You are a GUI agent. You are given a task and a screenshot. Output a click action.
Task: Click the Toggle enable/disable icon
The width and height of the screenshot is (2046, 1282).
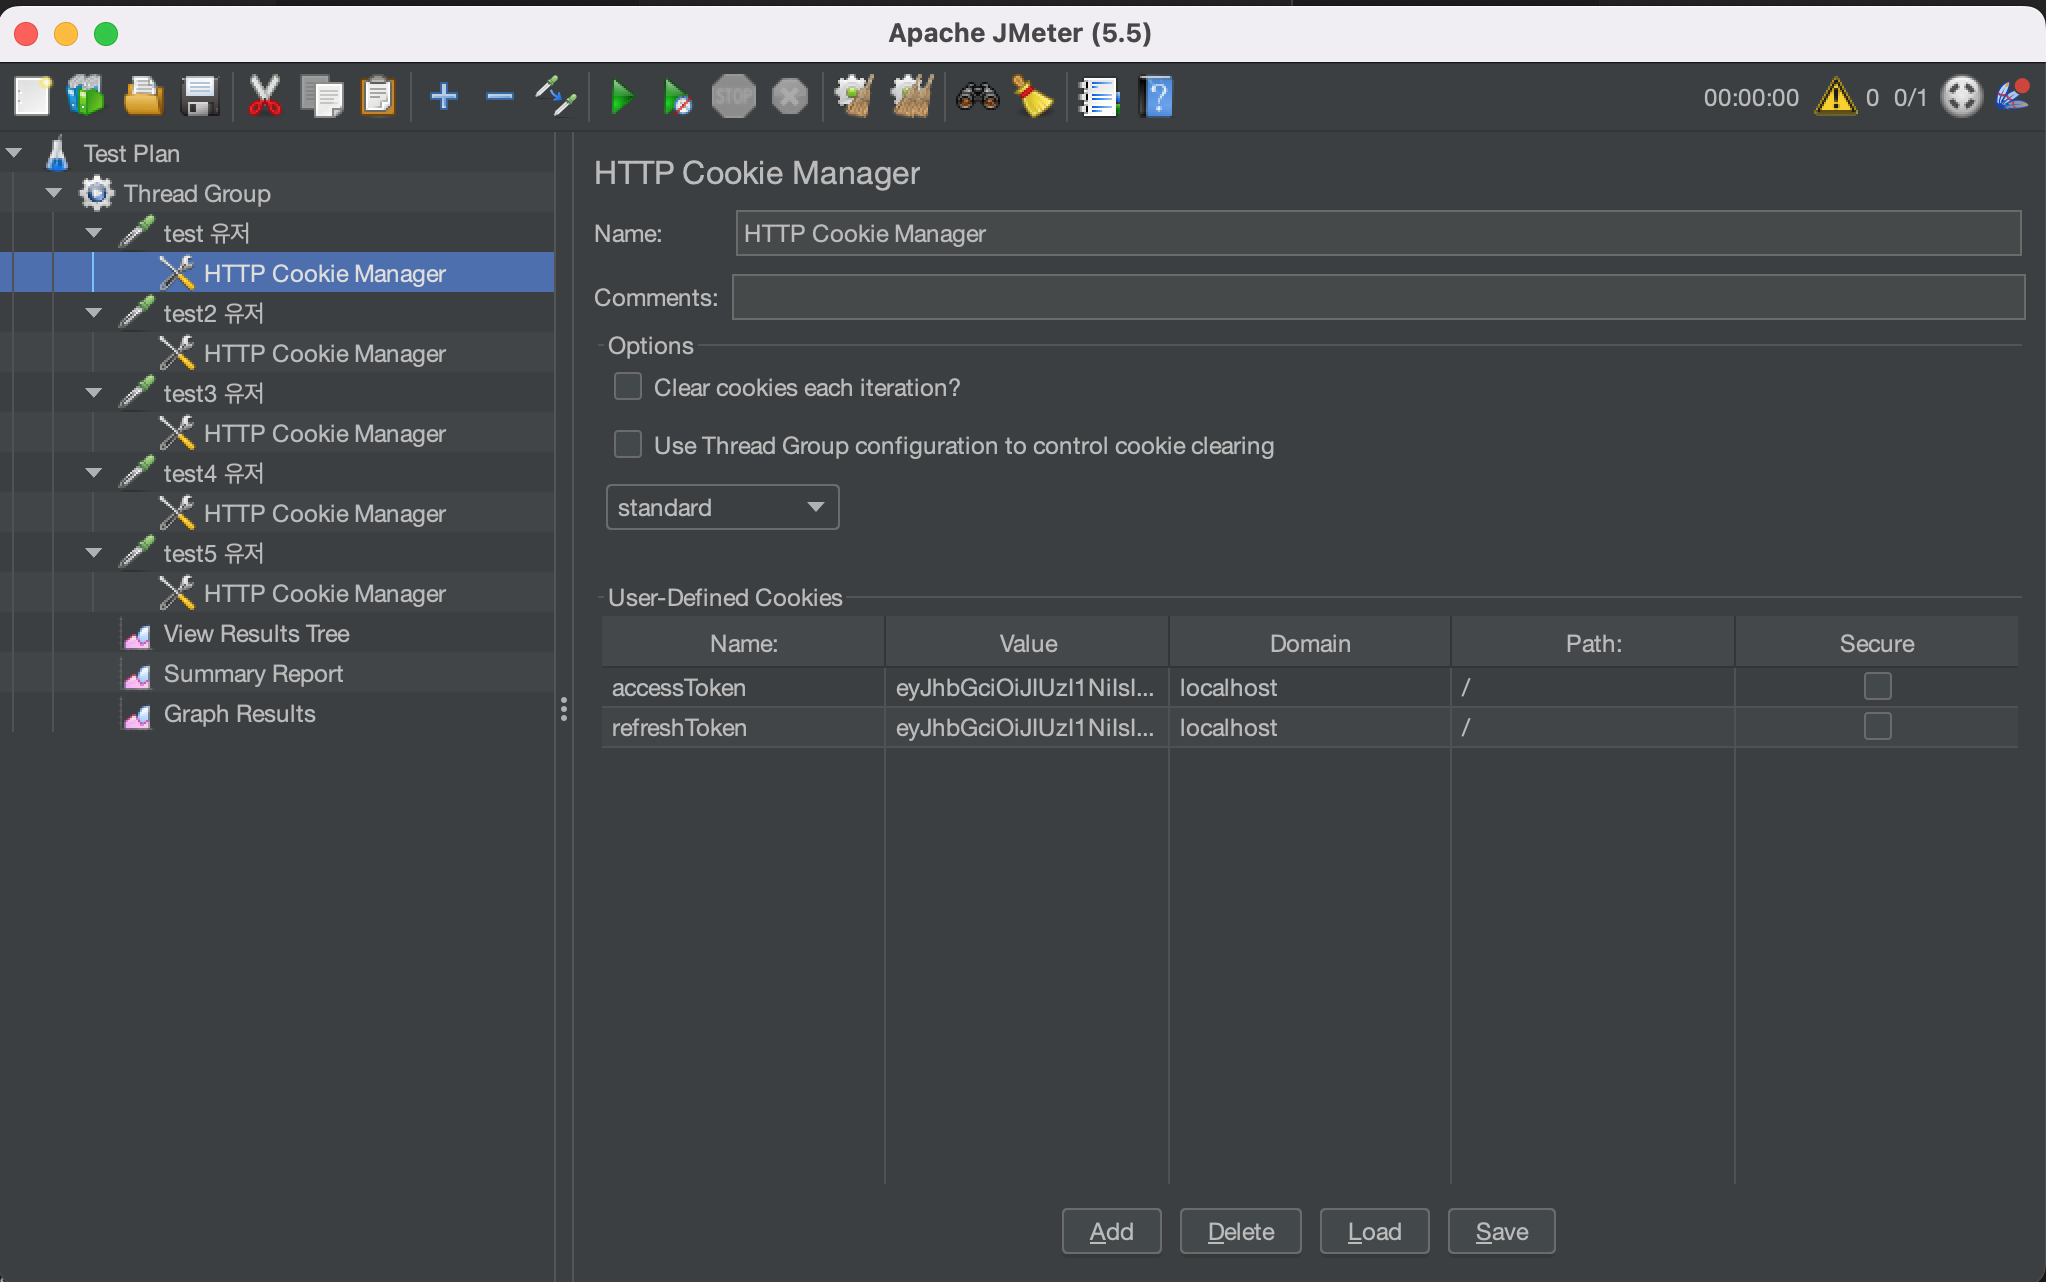tap(555, 97)
